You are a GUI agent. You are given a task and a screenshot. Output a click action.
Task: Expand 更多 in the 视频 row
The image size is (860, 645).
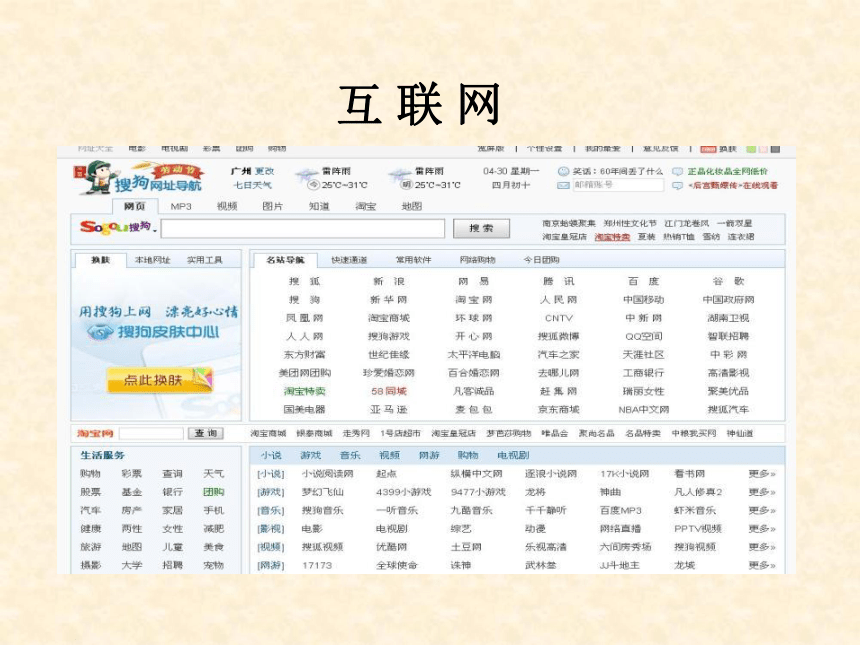(x=762, y=547)
